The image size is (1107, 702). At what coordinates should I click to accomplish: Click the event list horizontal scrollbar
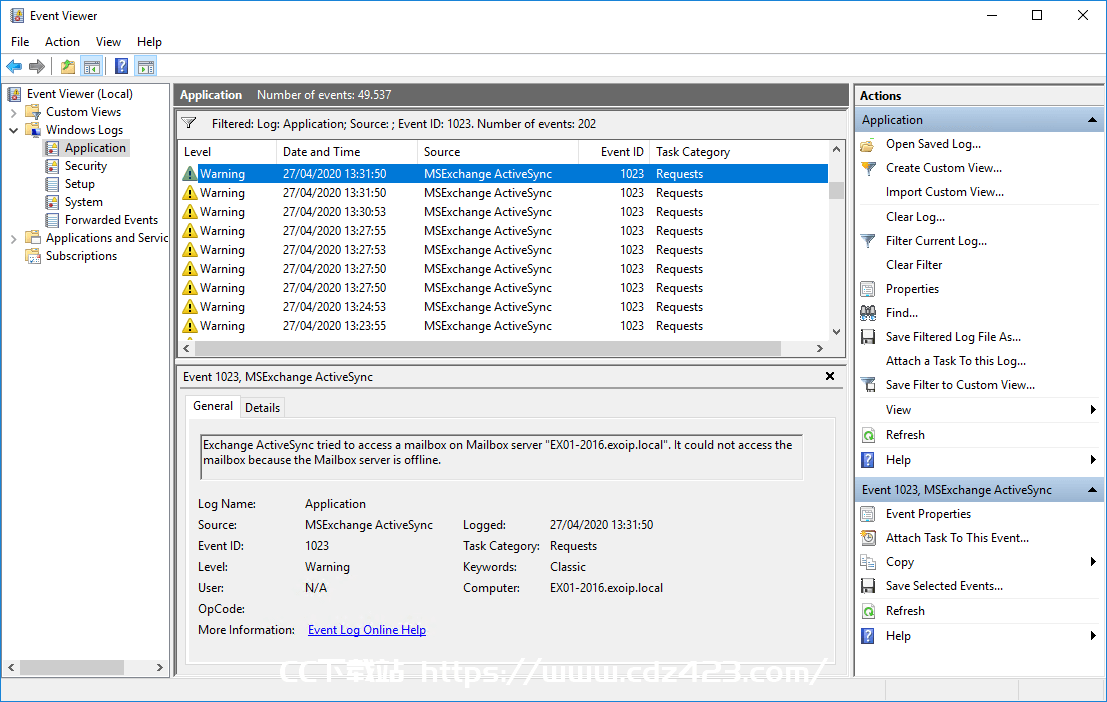[489, 348]
